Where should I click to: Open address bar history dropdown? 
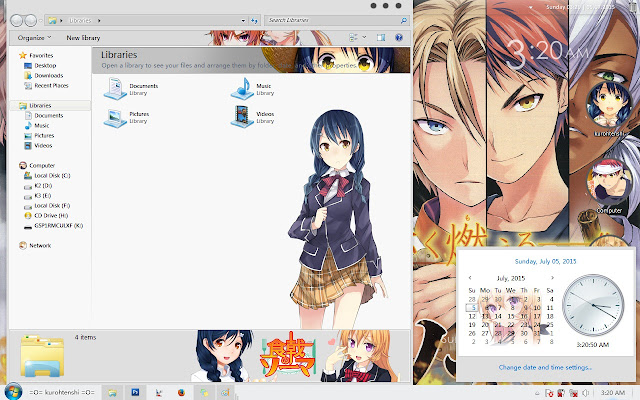pos(243,20)
